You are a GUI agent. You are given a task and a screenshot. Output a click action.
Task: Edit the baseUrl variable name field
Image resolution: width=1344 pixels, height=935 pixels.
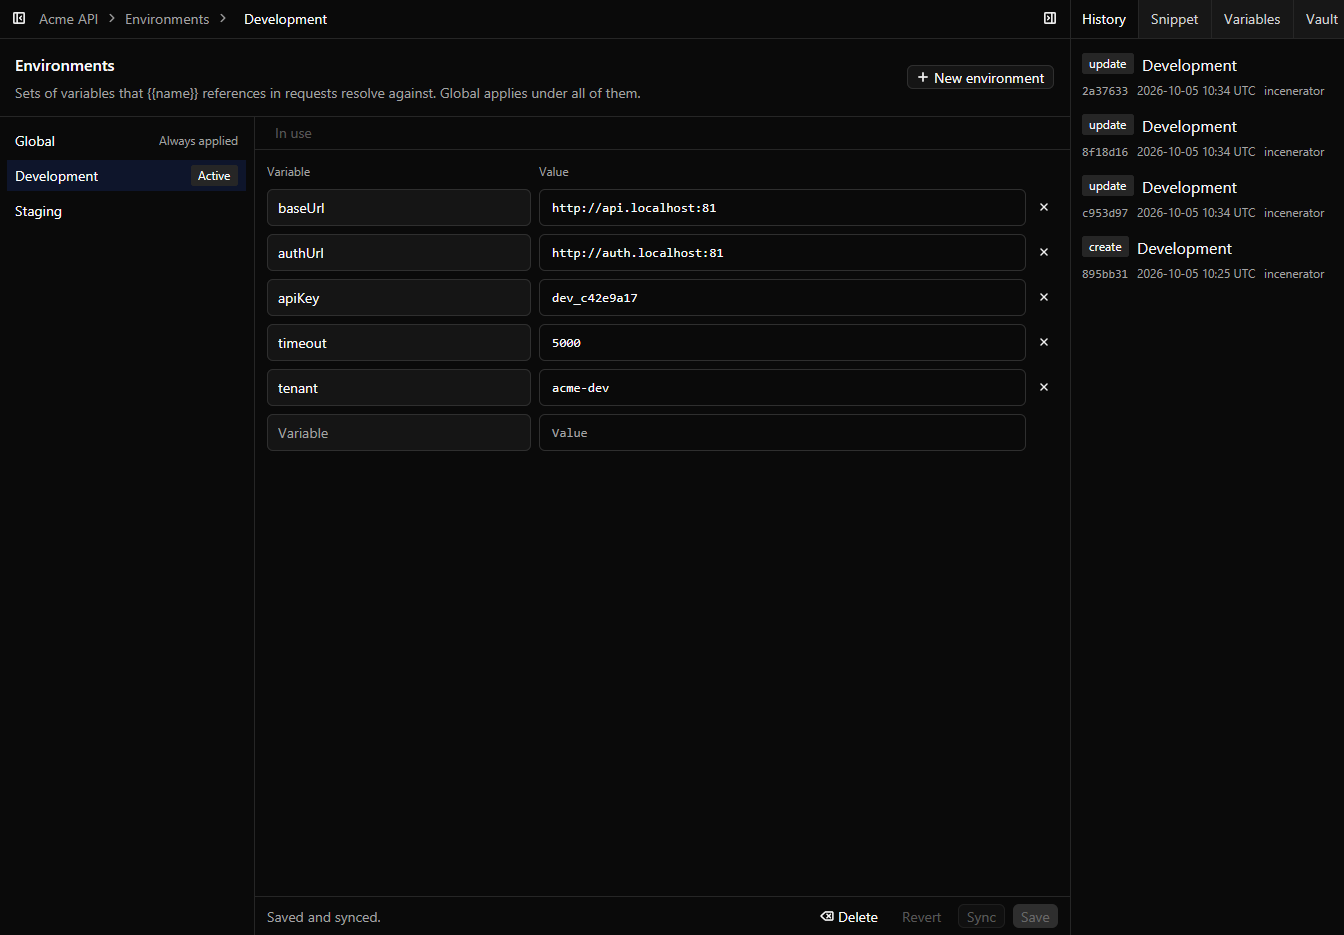pos(399,208)
